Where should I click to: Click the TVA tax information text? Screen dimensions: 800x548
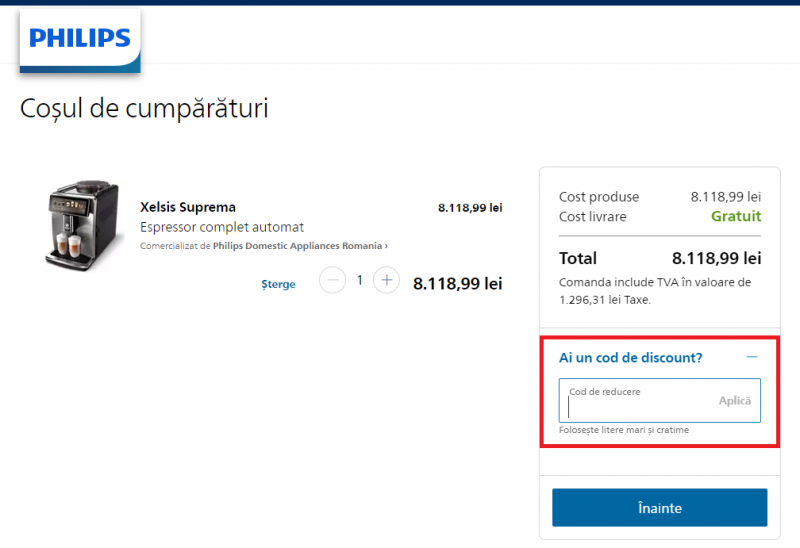click(x=655, y=291)
